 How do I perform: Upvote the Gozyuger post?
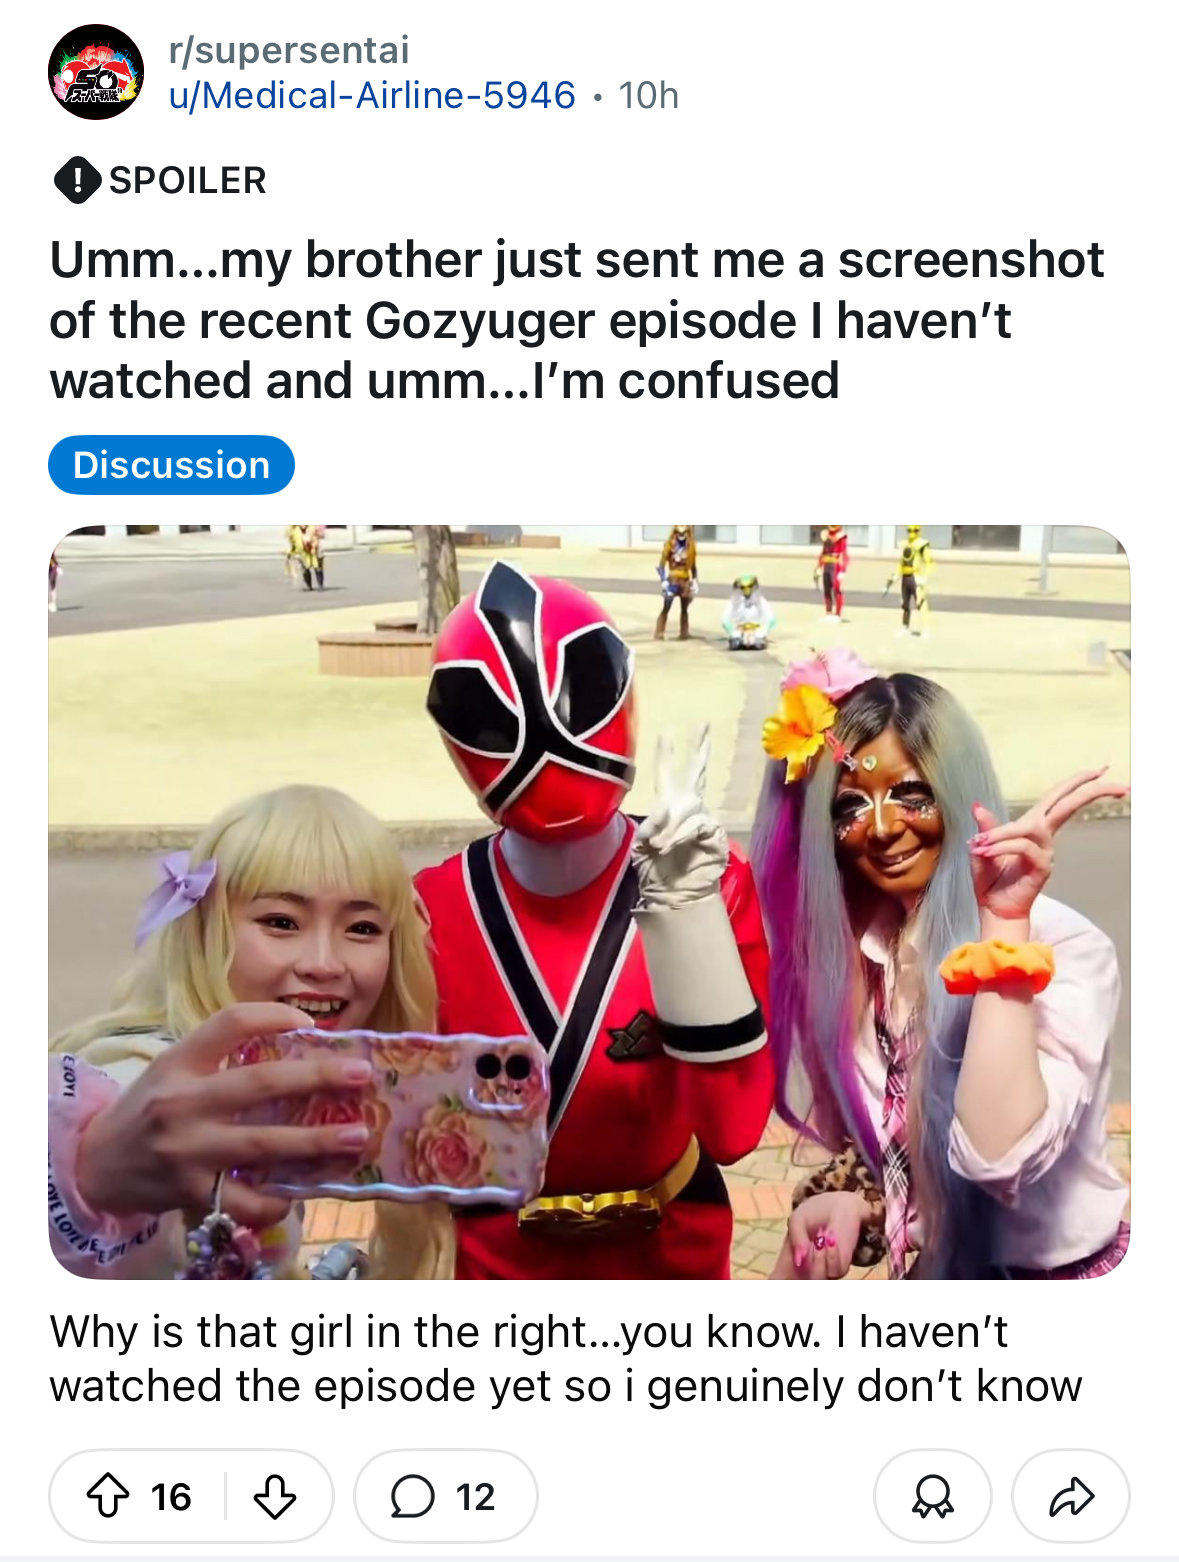(108, 1497)
